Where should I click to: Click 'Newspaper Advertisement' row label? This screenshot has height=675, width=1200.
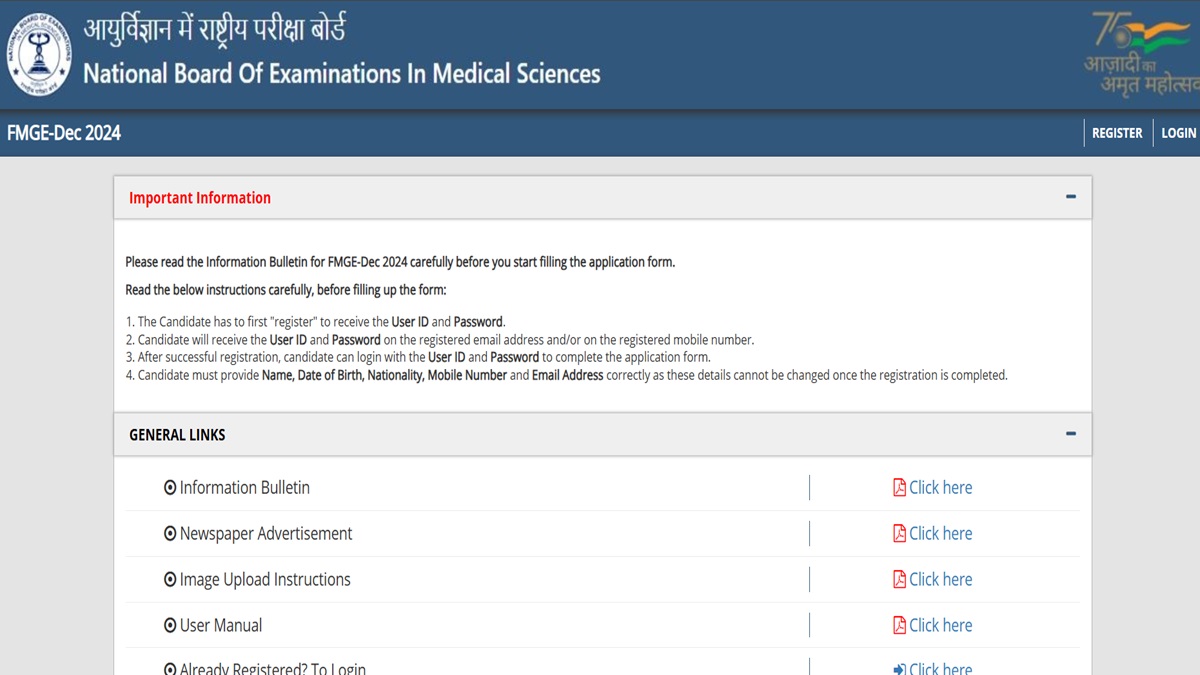coord(266,534)
